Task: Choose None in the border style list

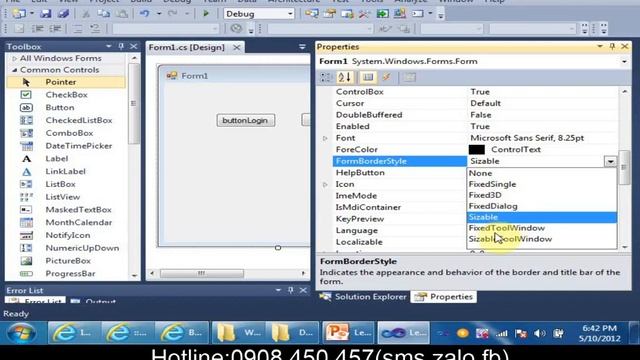Action: pos(542,173)
